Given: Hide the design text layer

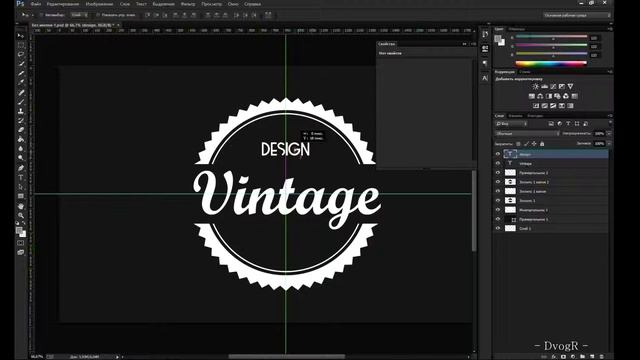Looking at the screenshot, I should point(498,154).
